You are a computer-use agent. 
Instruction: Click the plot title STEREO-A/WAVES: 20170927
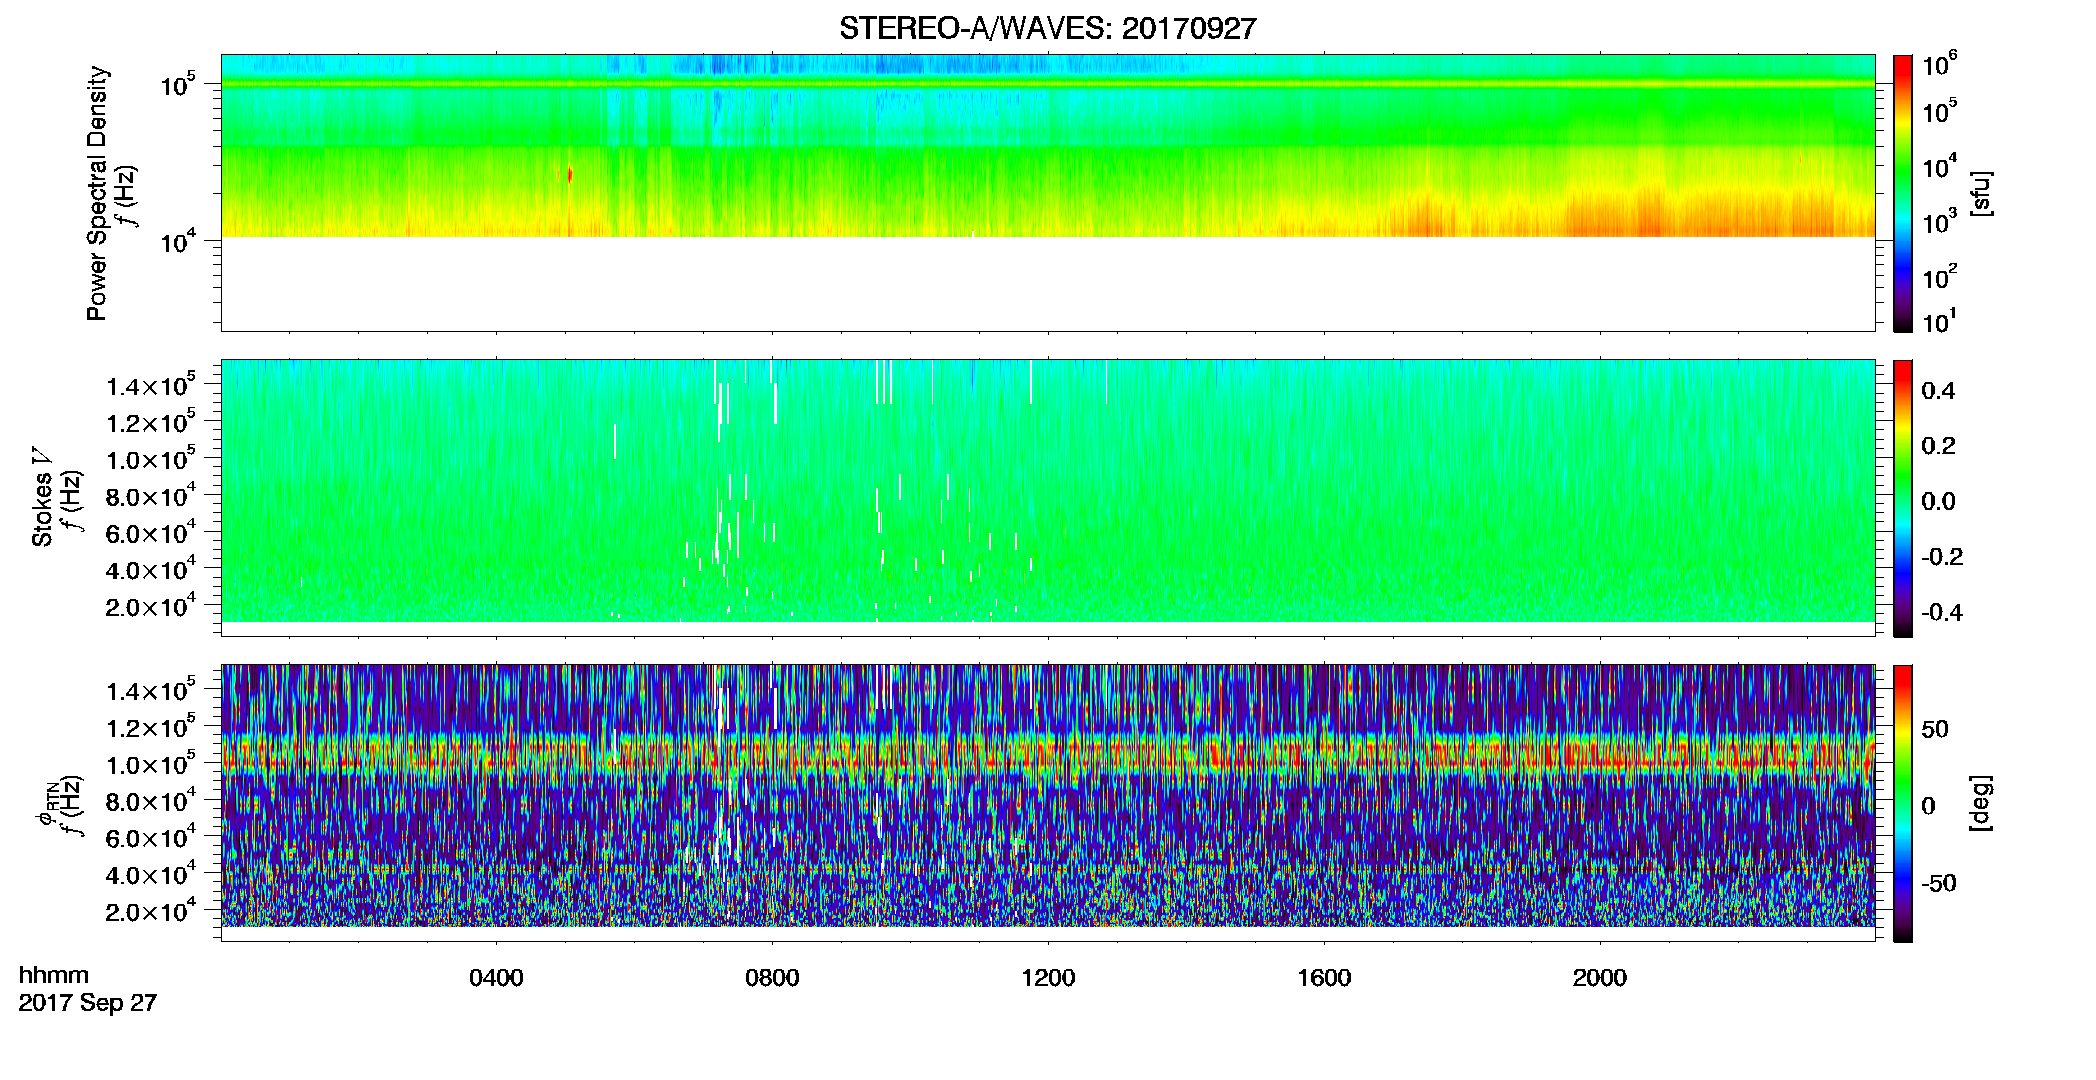pyautogui.click(x=1047, y=29)
